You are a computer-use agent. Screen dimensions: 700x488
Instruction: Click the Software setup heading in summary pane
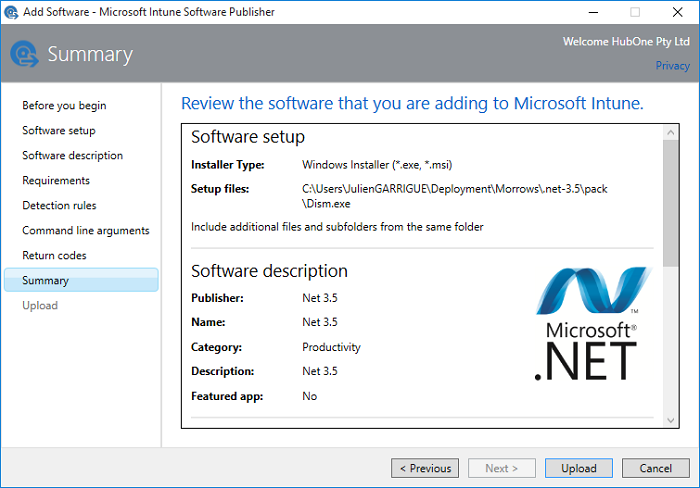tap(248, 137)
